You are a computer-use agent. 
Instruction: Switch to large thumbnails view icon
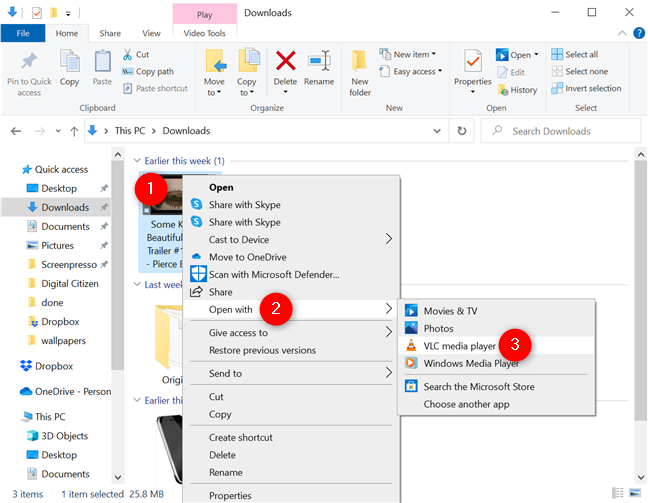point(634,492)
